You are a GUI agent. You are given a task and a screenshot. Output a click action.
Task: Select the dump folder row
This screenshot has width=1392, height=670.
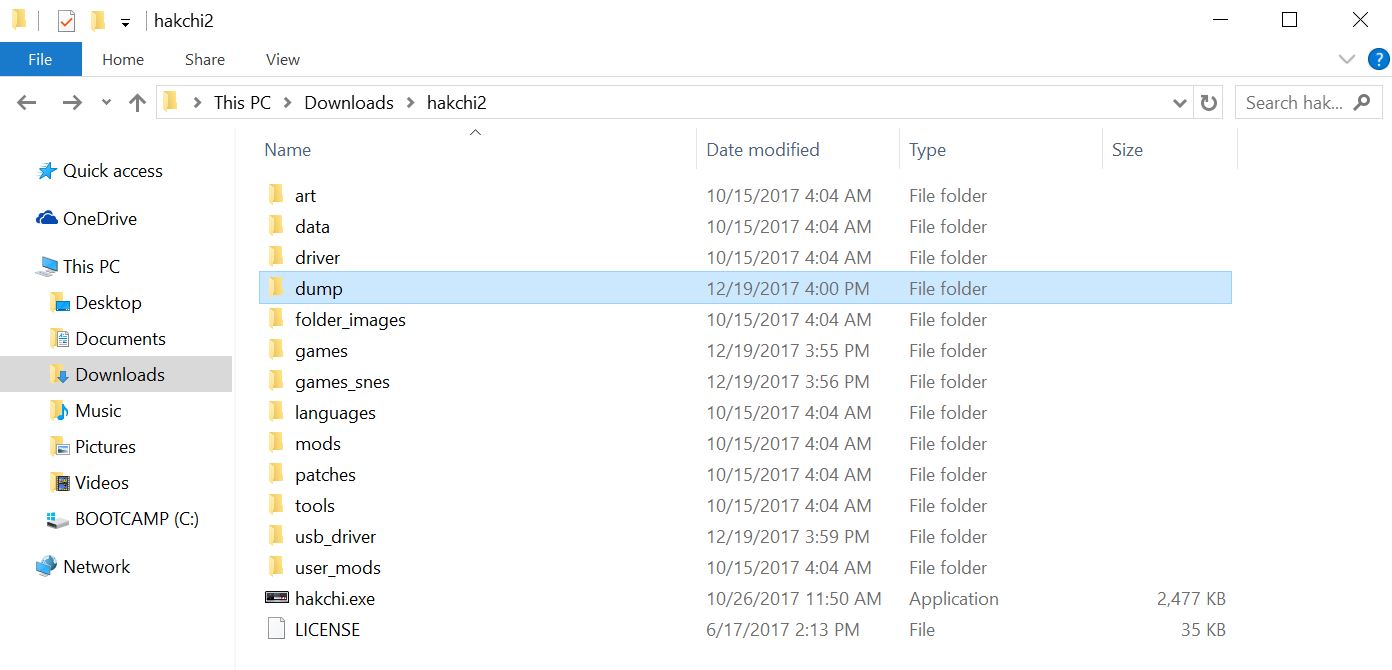click(x=745, y=289)
